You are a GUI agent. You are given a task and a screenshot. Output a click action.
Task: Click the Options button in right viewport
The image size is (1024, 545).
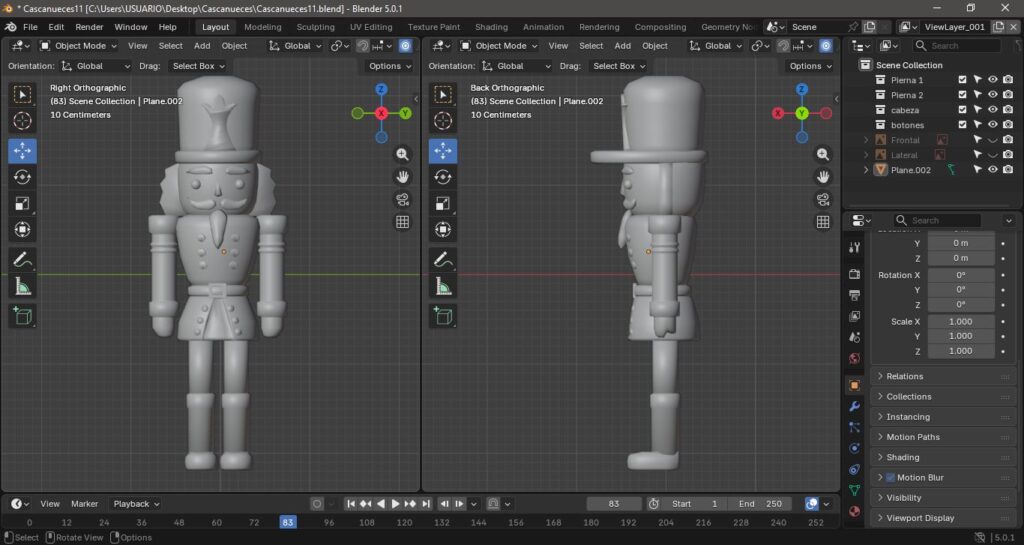click(x=810, y=66)
